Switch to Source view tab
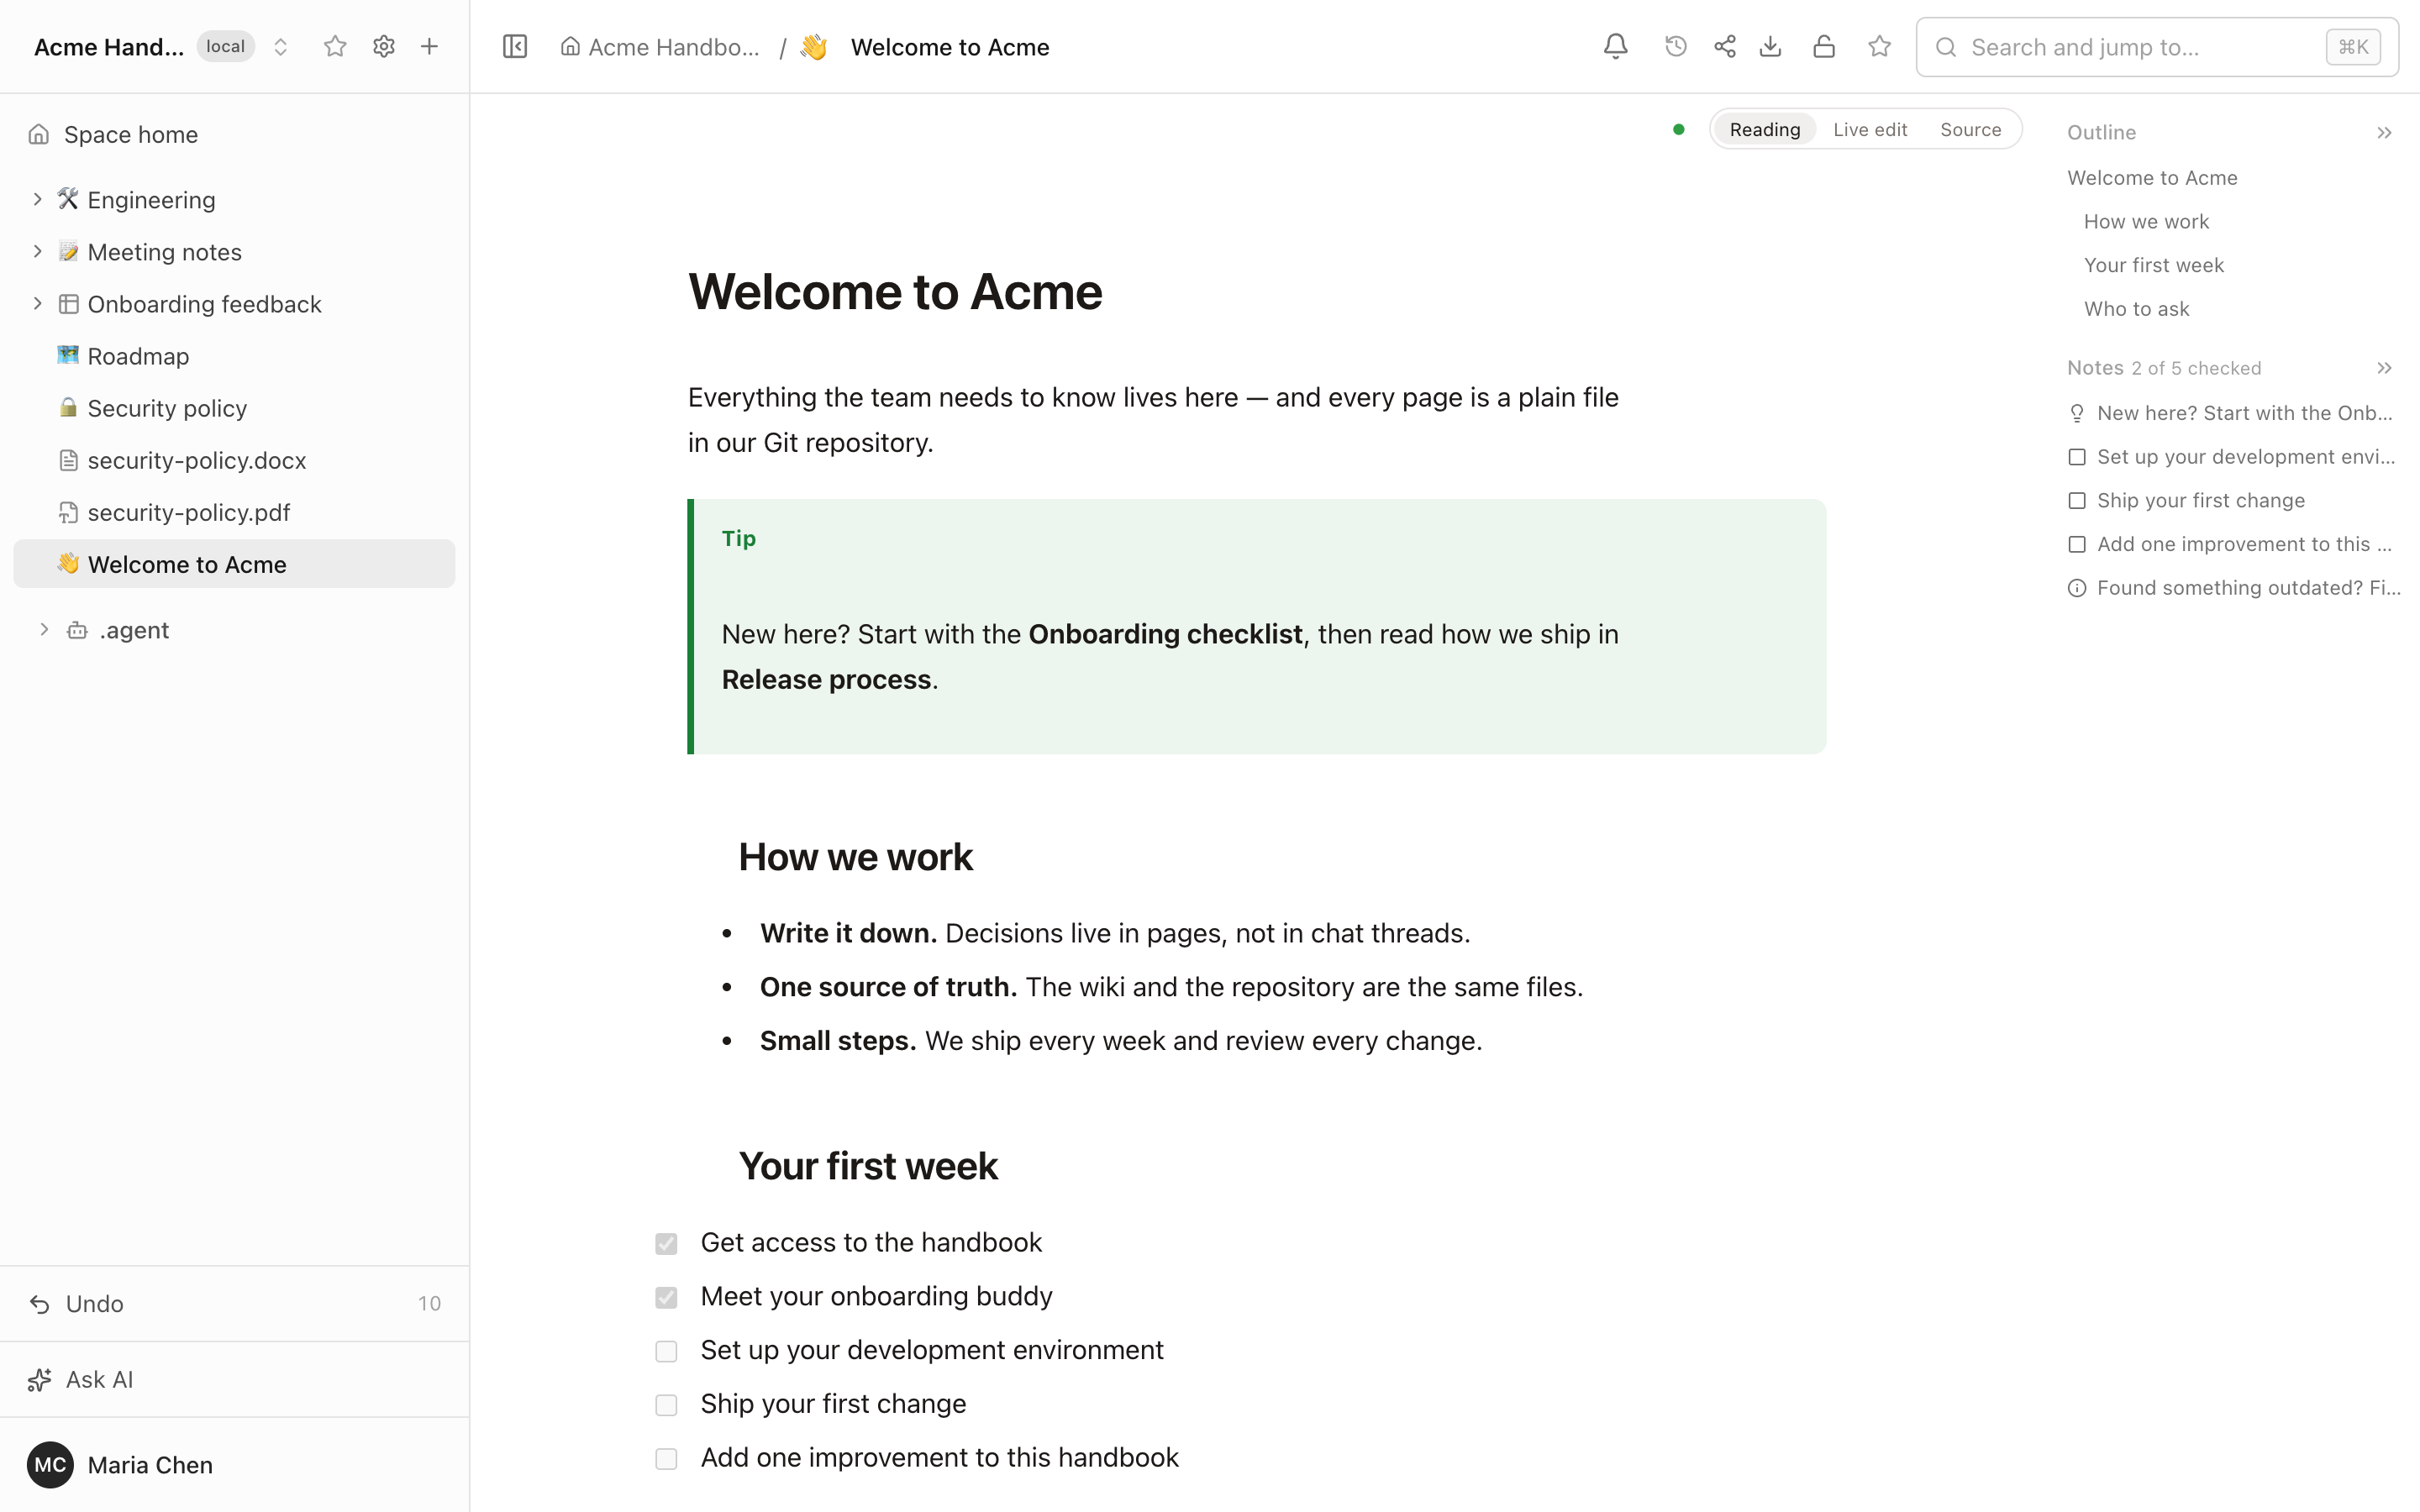The image size is (2420, 1512). coord(1970,130)
